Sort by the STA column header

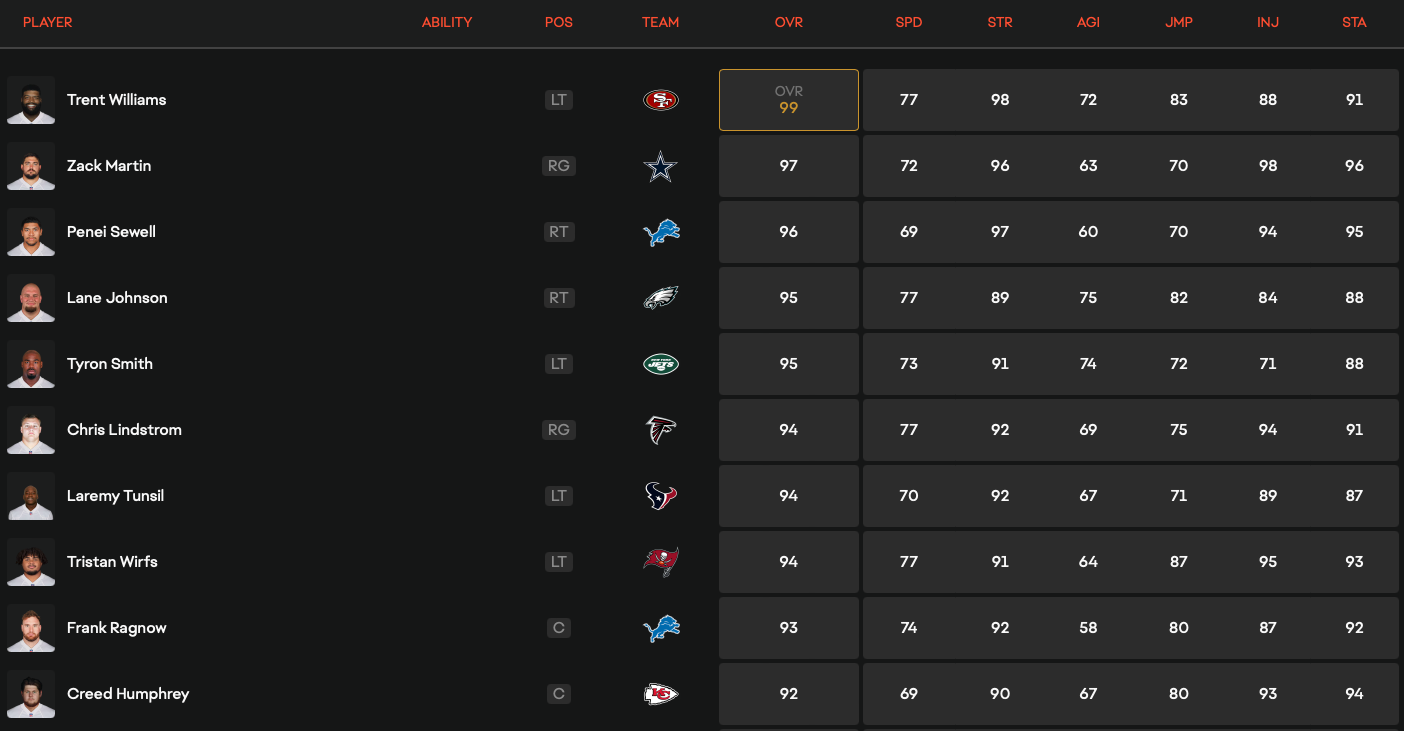tap(1354, 22)
